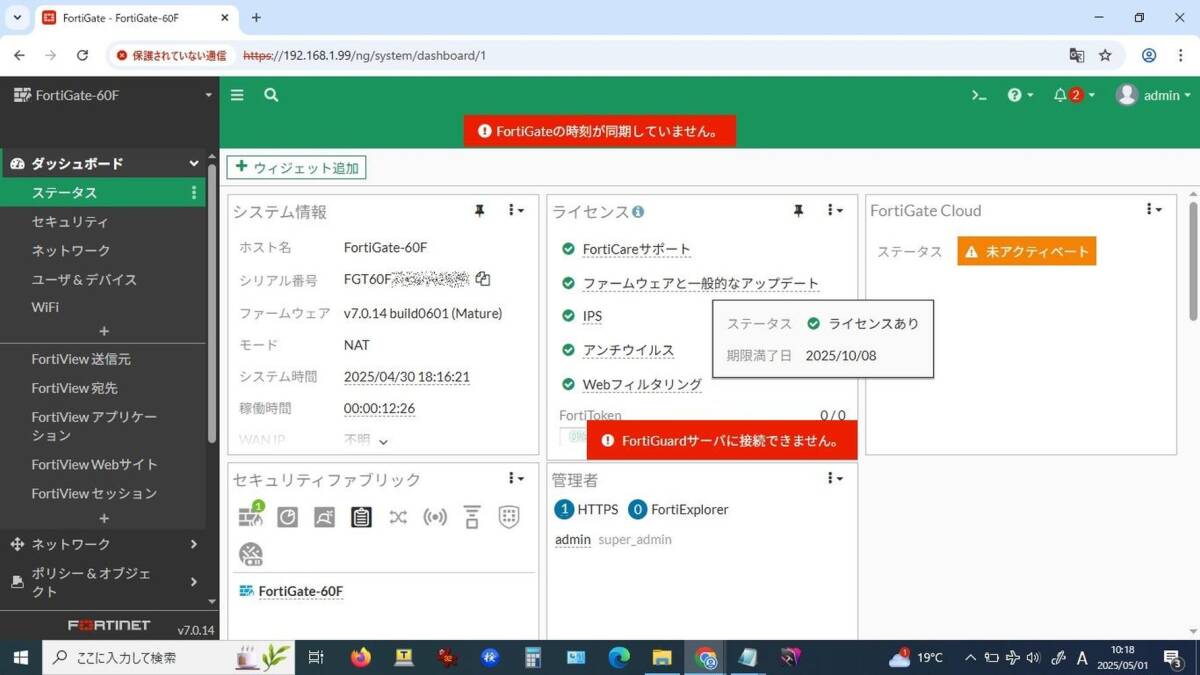Click the ライセンス info icon
Viewport: 1200px width, 675px height.
(638, 212)
